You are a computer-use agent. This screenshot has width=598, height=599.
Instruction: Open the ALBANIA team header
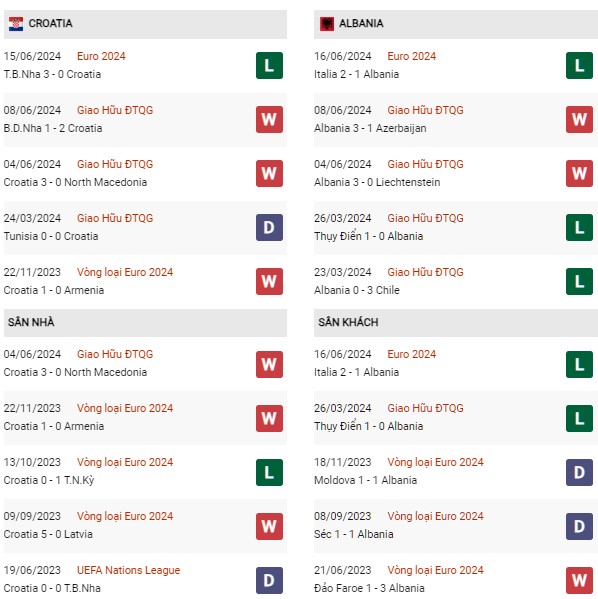(x=456, y=24)
